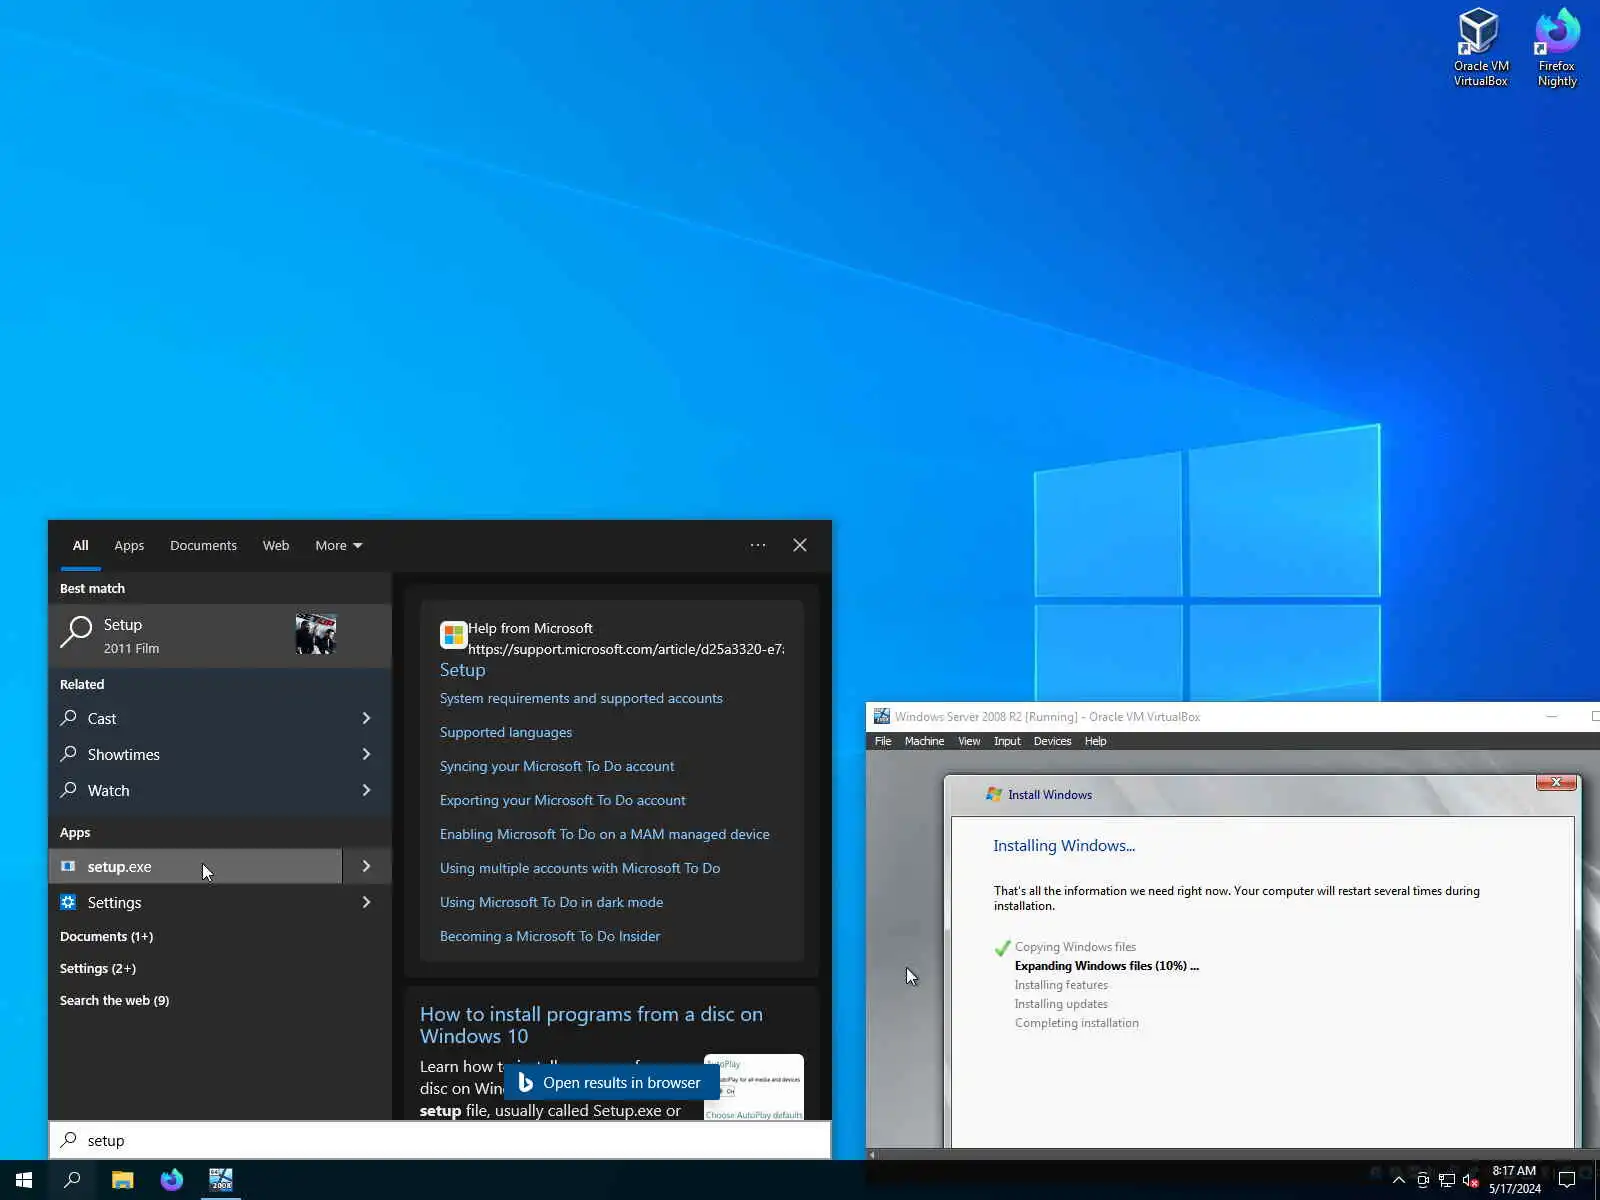Click the muted volume tray icon
Viewport: 1600px width, 1200px height.
pyautogui.click(x=1470, y=1180)
